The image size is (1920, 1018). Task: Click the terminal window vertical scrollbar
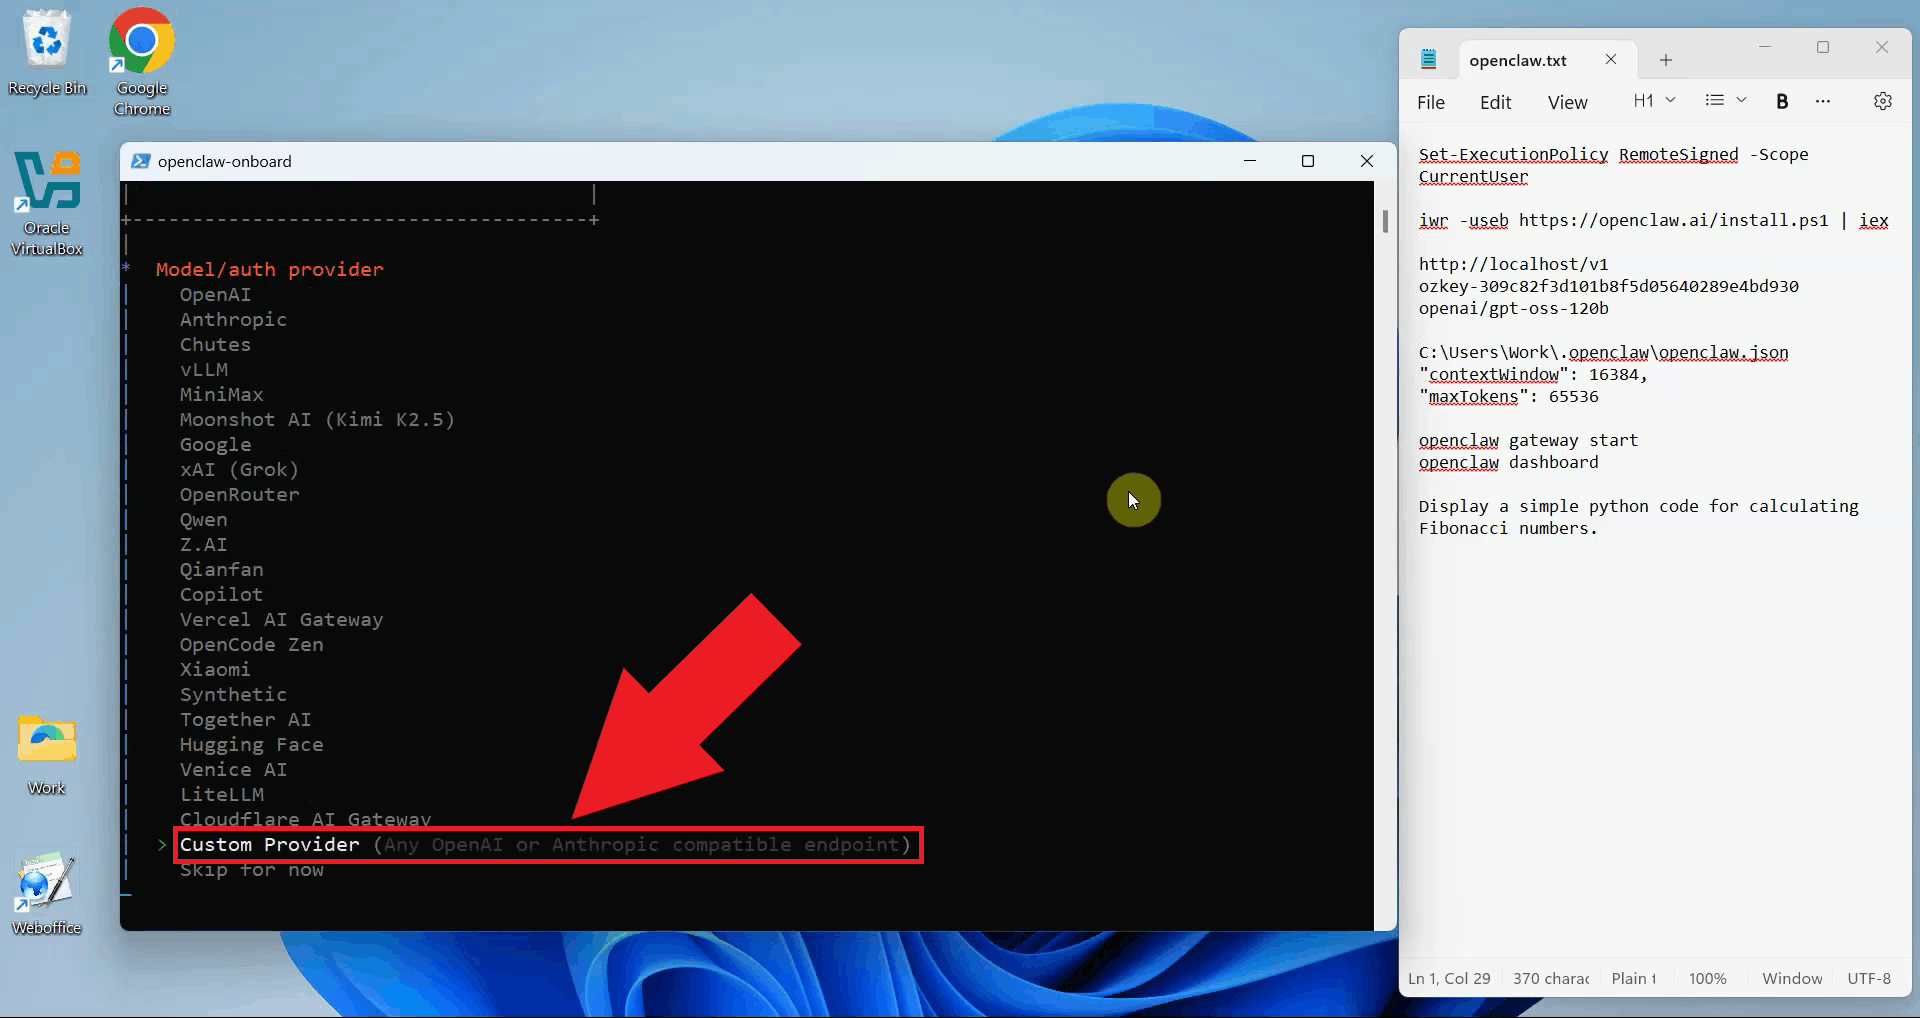click(x=1385, y=221)
